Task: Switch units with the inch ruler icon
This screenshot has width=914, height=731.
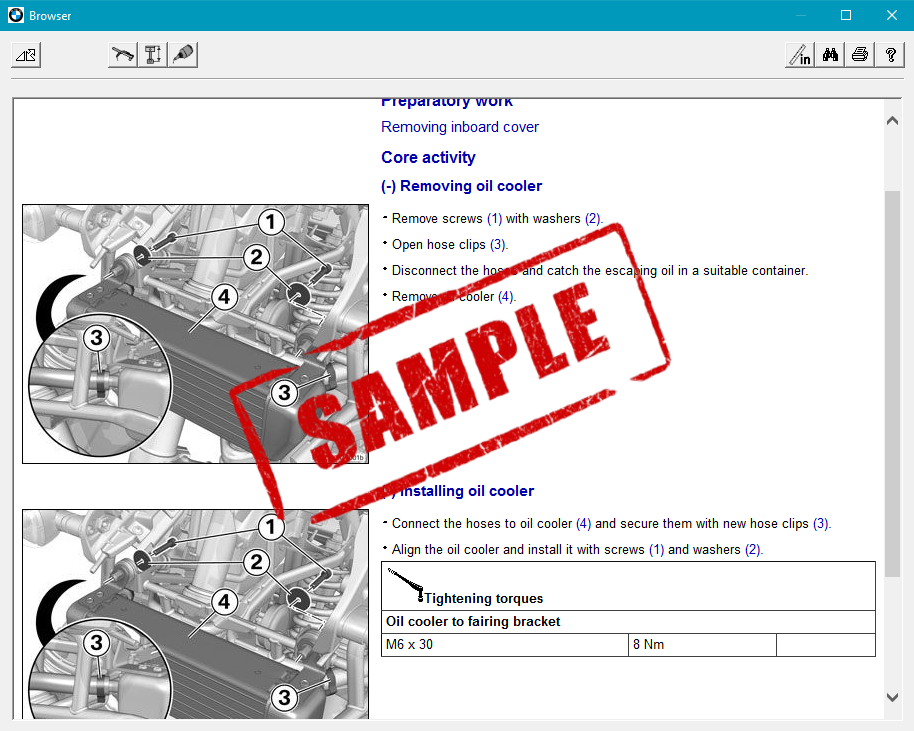Action: [800, 55]
